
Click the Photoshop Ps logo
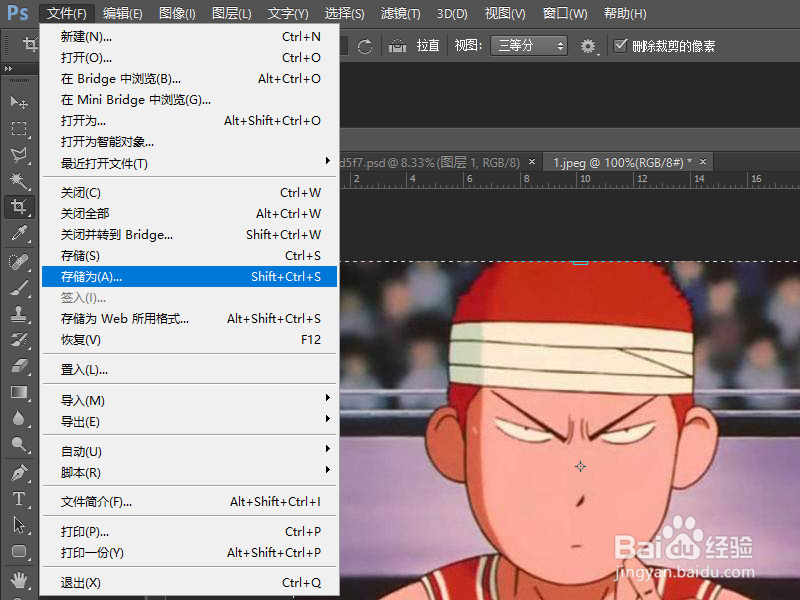18,12
